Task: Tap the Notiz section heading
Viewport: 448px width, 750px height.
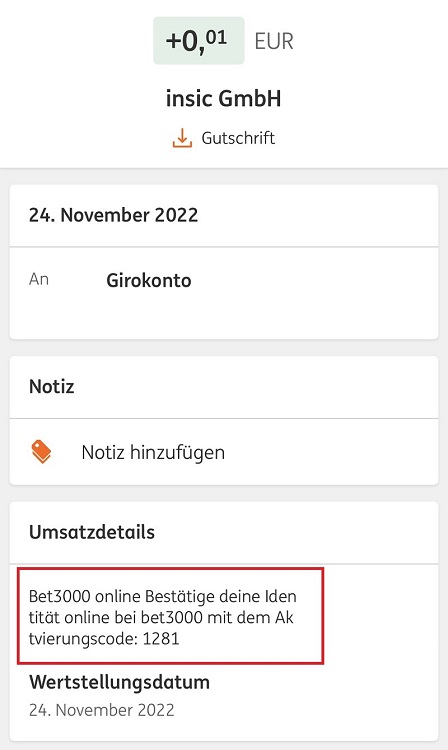Action: [52, 386]
